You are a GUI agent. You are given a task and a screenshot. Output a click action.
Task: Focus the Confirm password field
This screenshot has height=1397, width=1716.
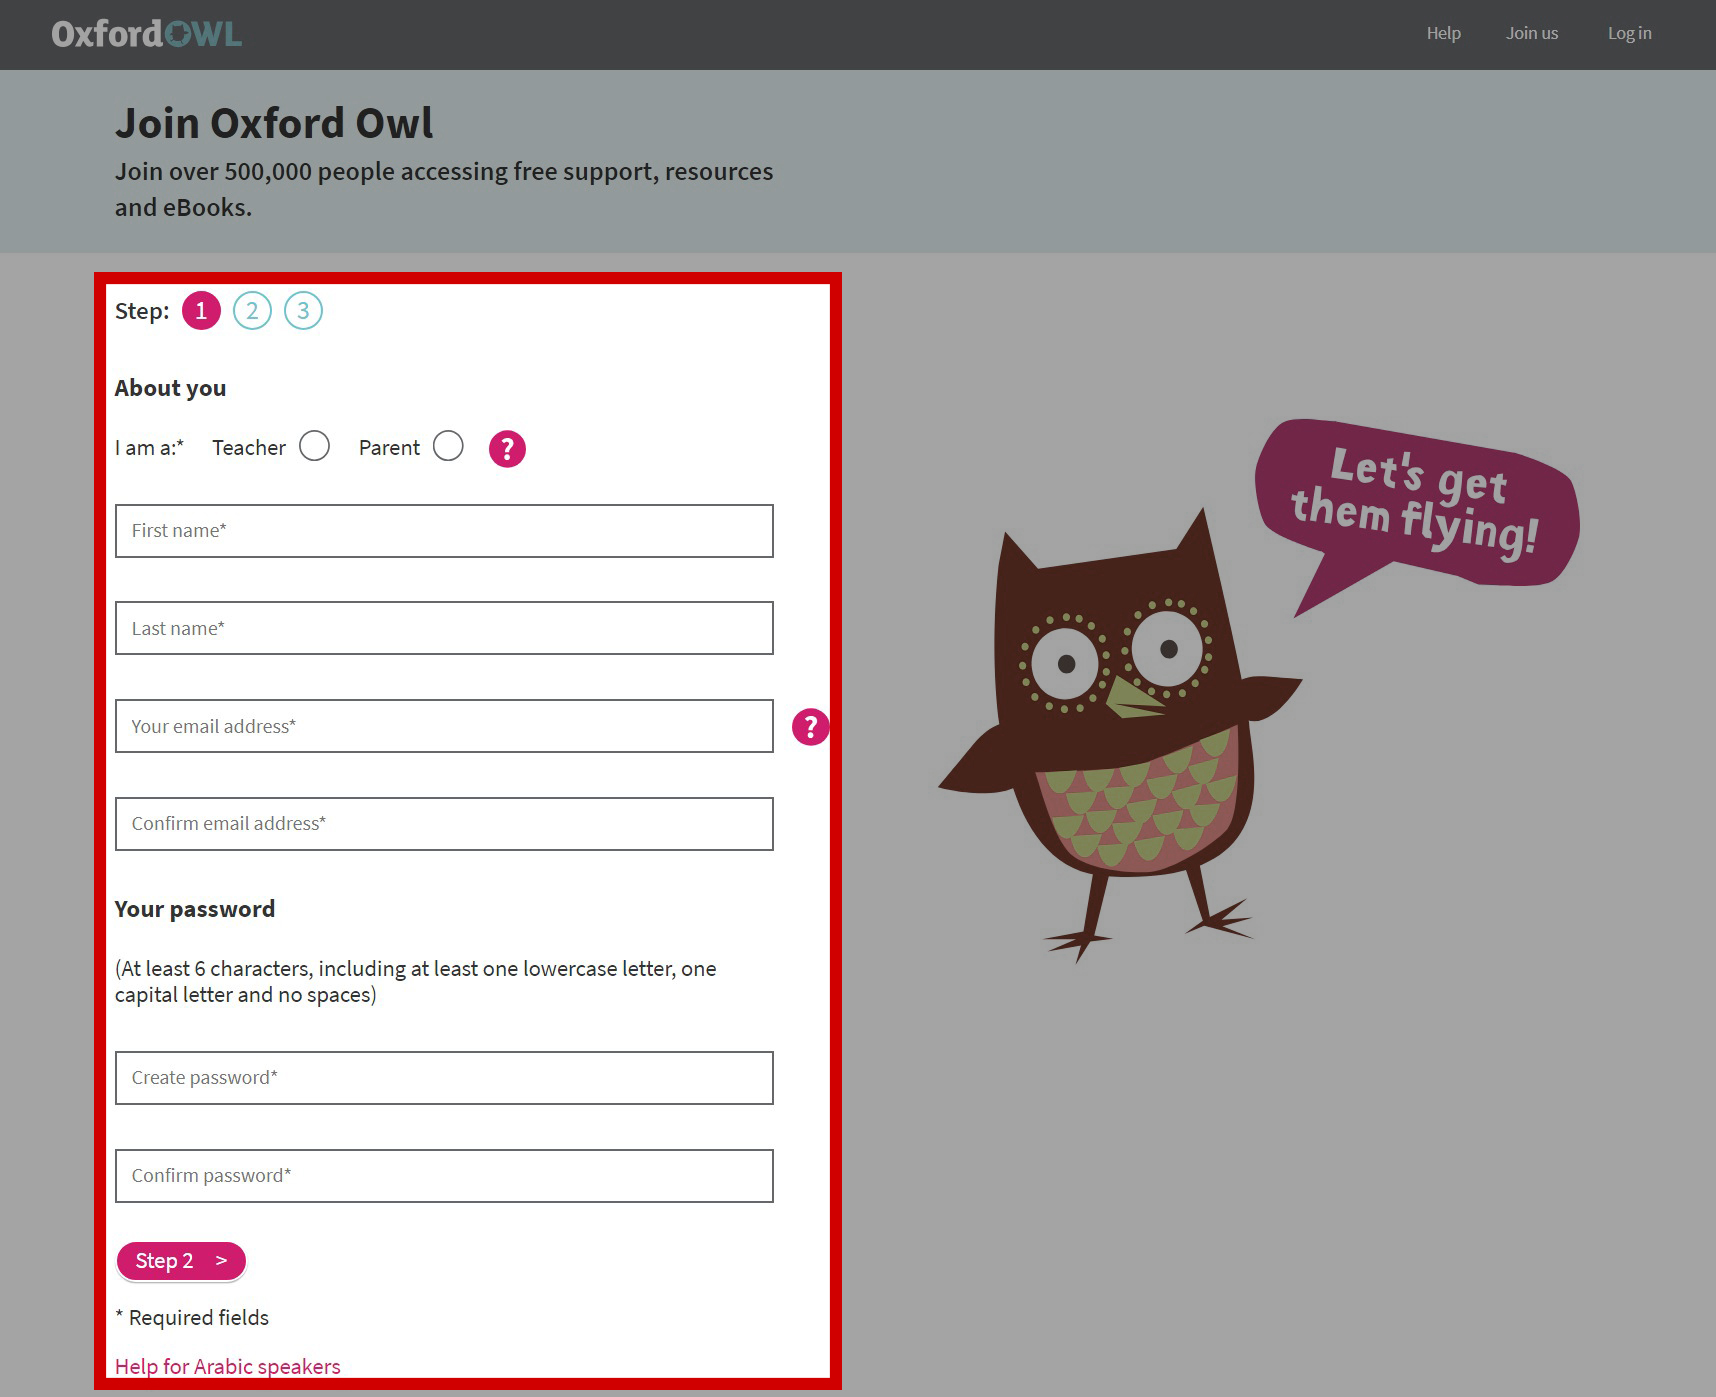[444, 1176]
